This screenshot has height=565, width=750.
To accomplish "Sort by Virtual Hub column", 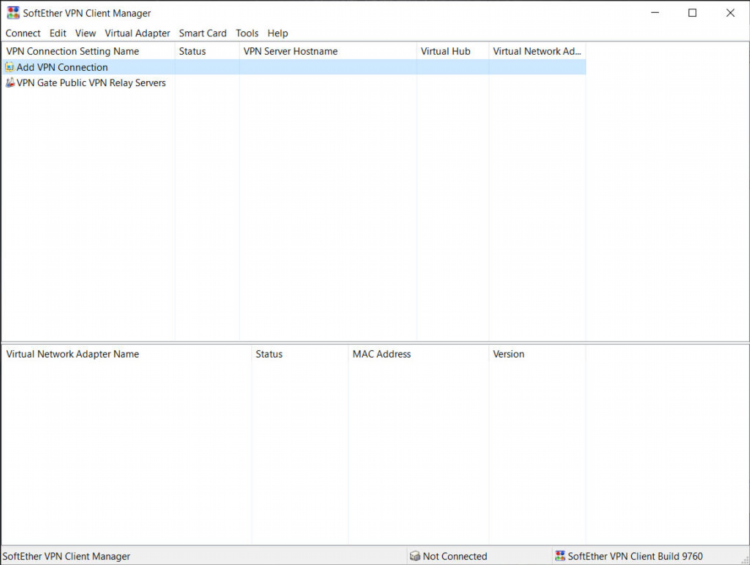I will pyautogui.click(x=453, y=51).
